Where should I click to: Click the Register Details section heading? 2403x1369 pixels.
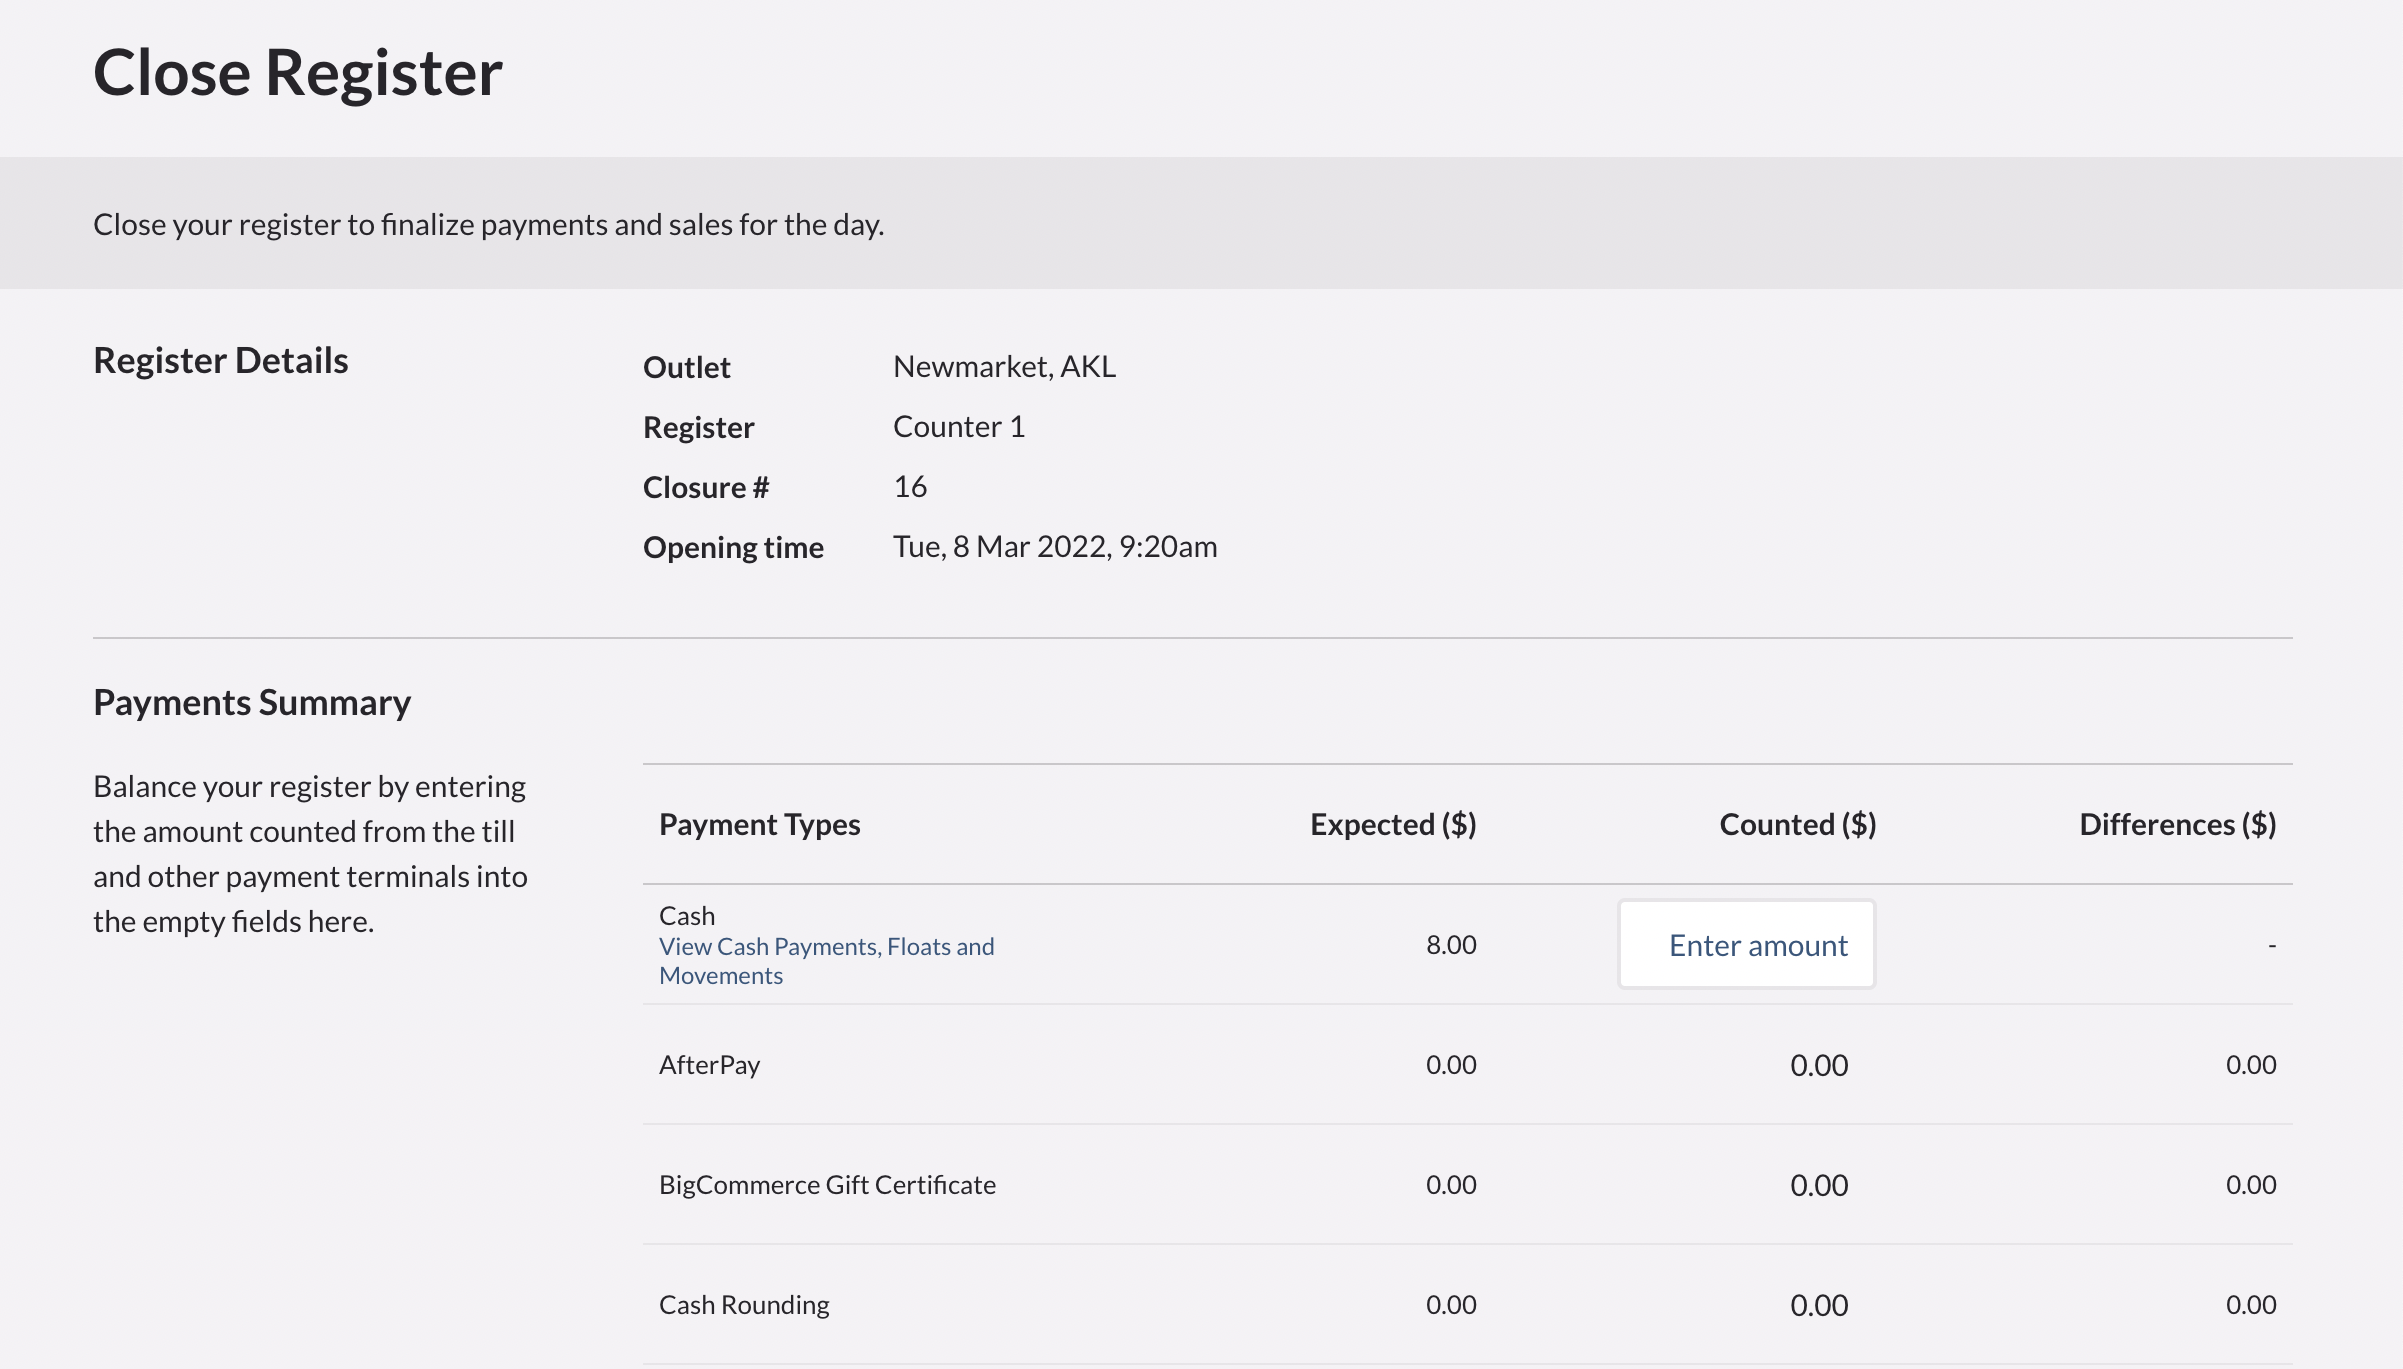click(221, 361)
